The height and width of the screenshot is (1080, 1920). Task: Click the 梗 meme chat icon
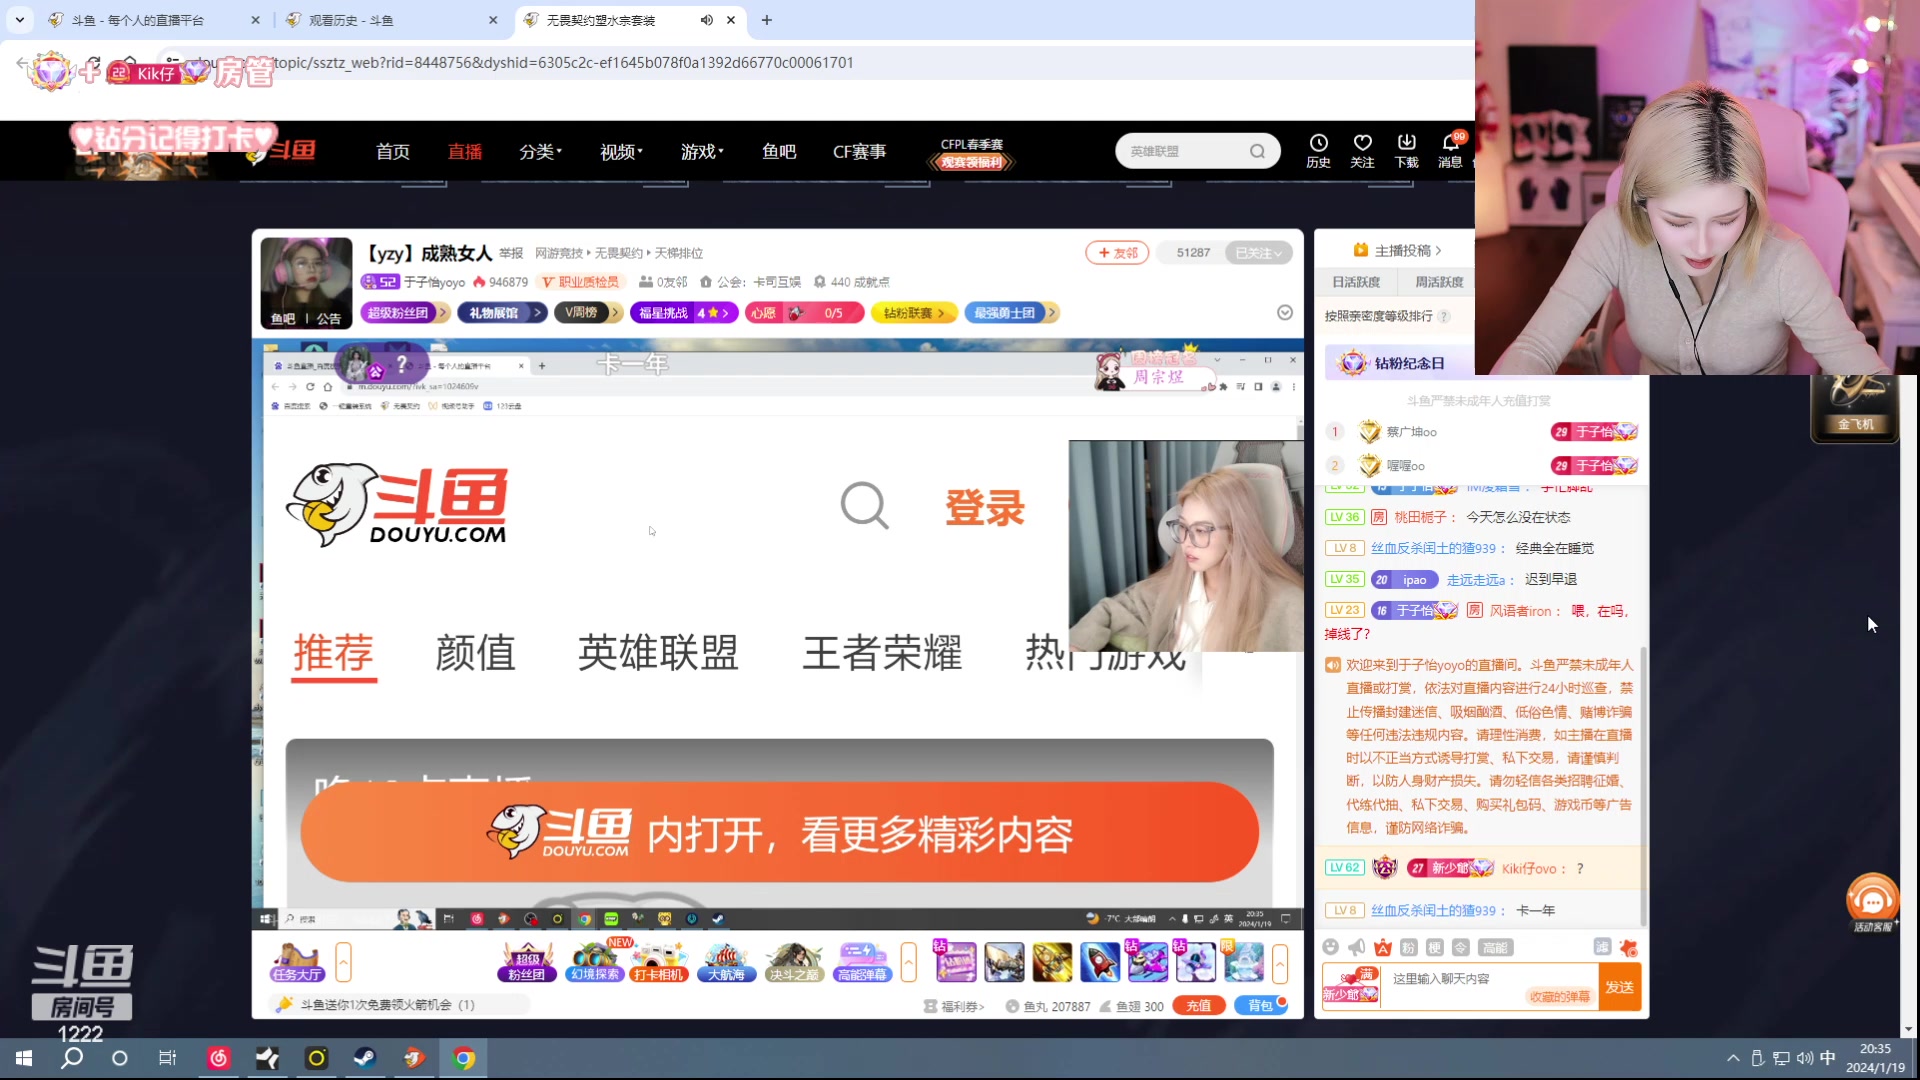pyautogui.click(x=1434, y=947)
